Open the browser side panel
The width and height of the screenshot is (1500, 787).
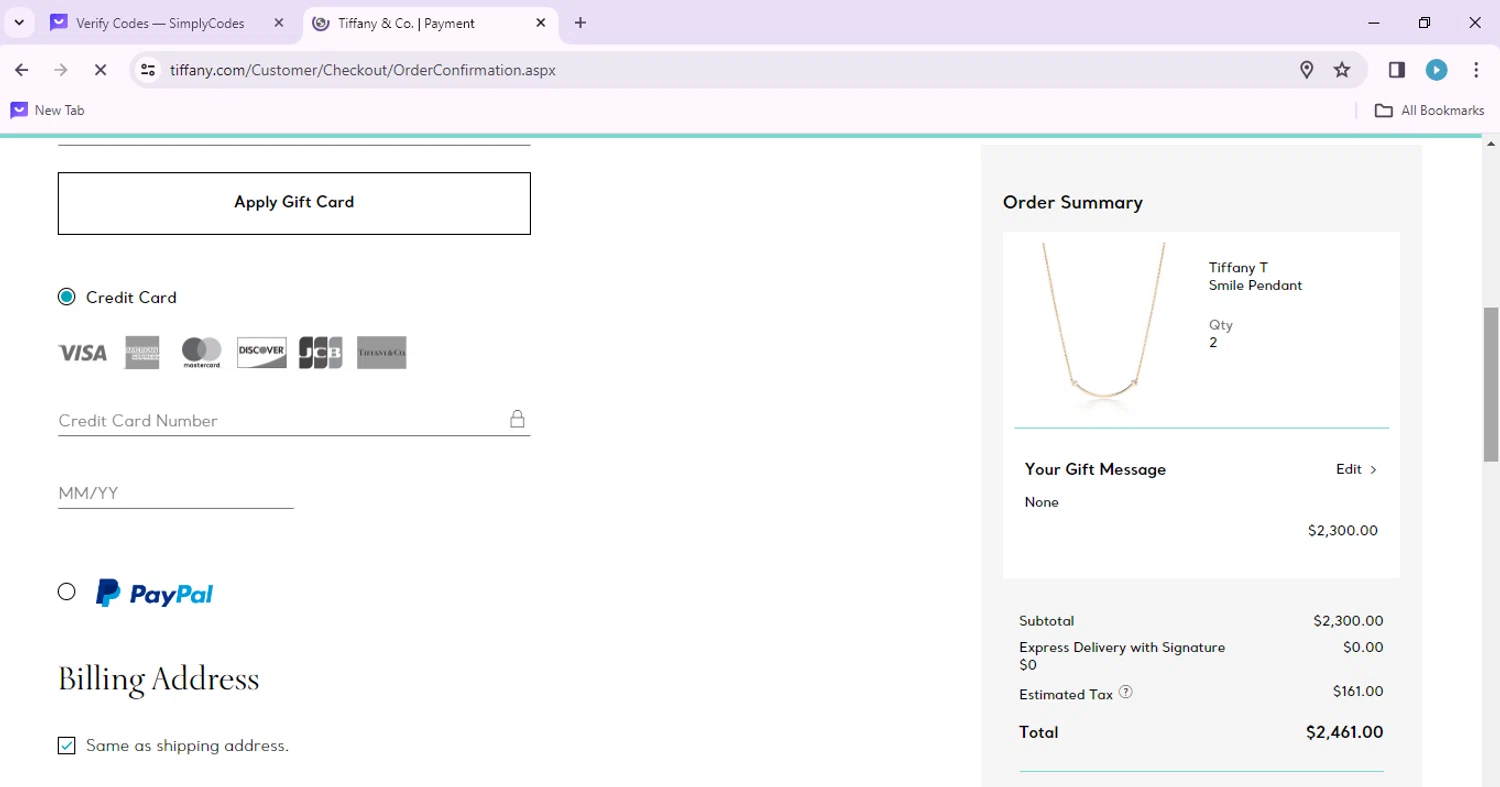point(1397,70)
